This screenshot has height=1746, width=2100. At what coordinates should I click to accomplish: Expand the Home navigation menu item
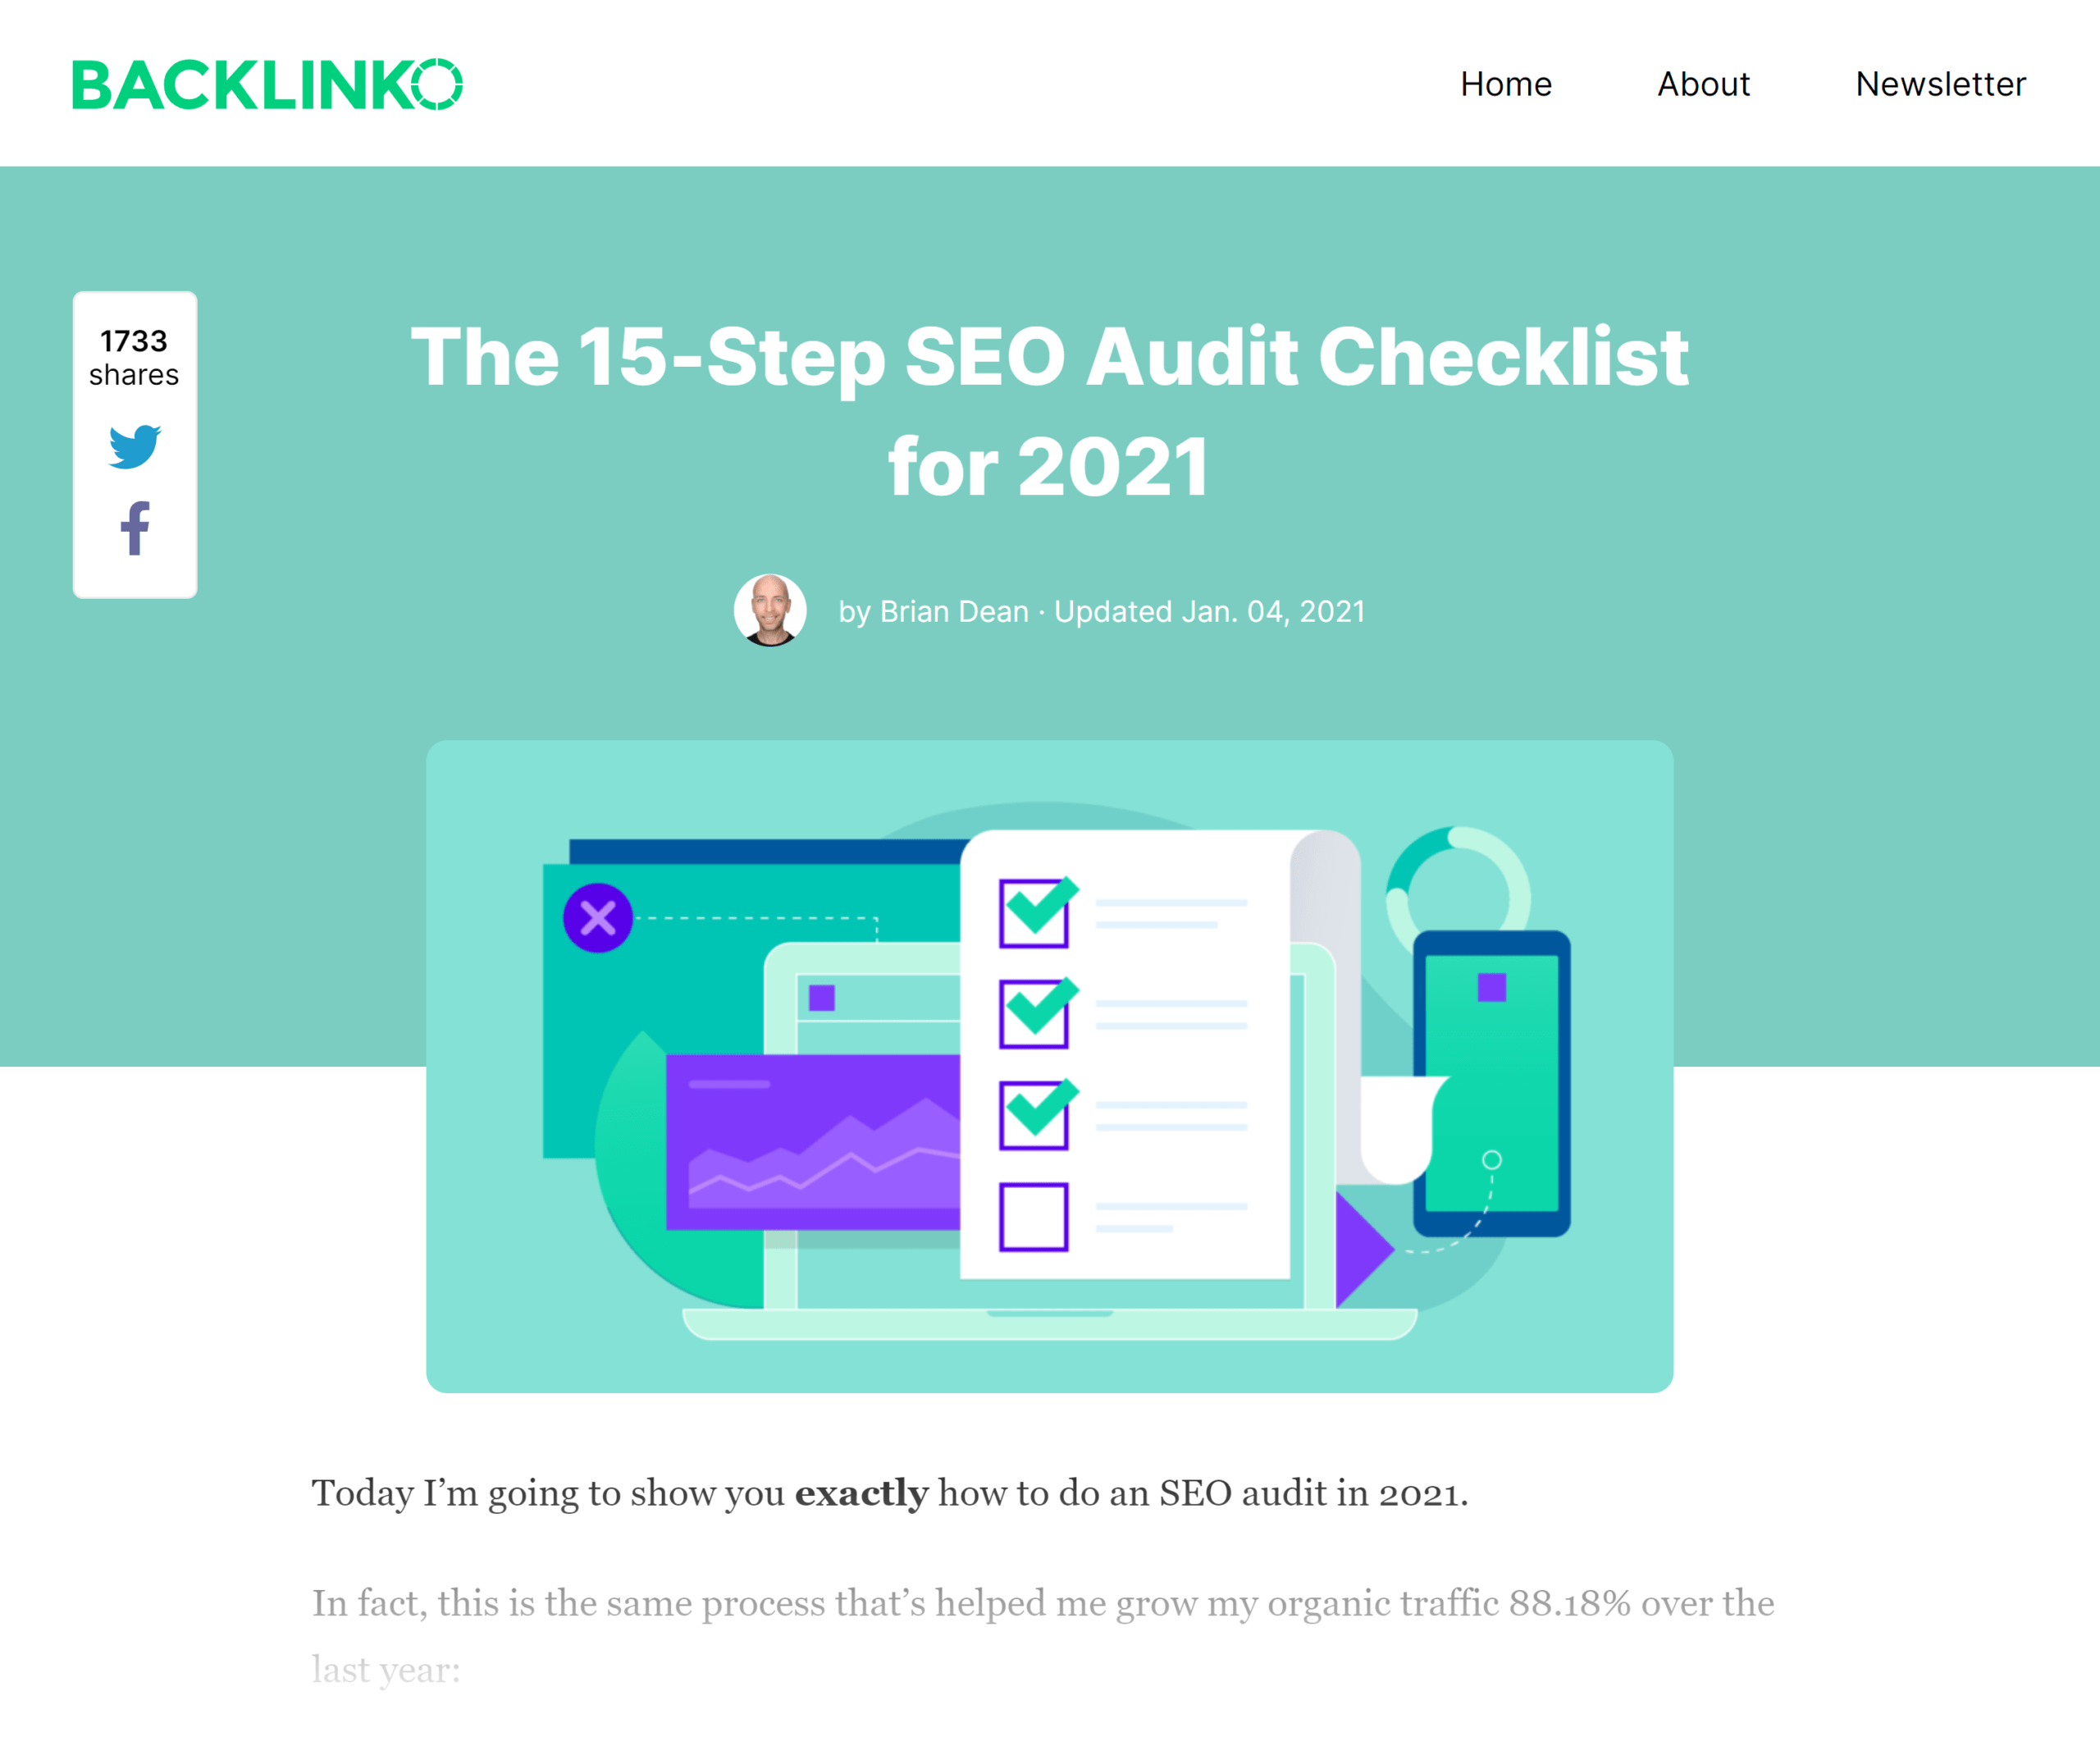coord(1505,82)
